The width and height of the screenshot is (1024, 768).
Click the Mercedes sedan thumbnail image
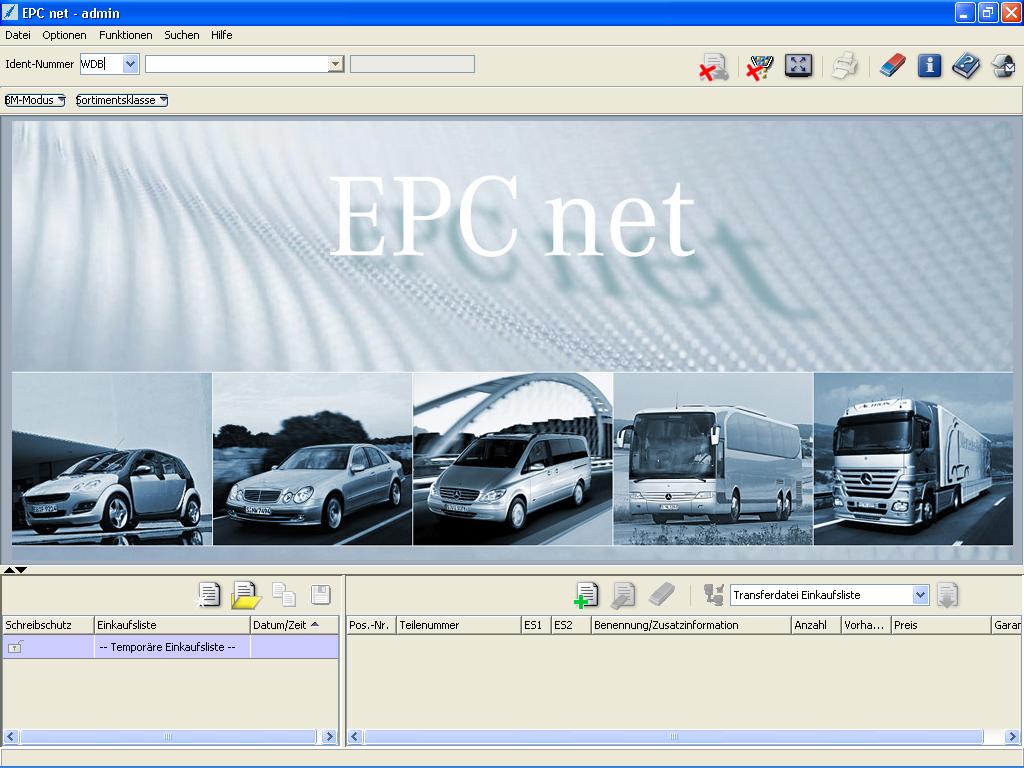click(312, 459)
